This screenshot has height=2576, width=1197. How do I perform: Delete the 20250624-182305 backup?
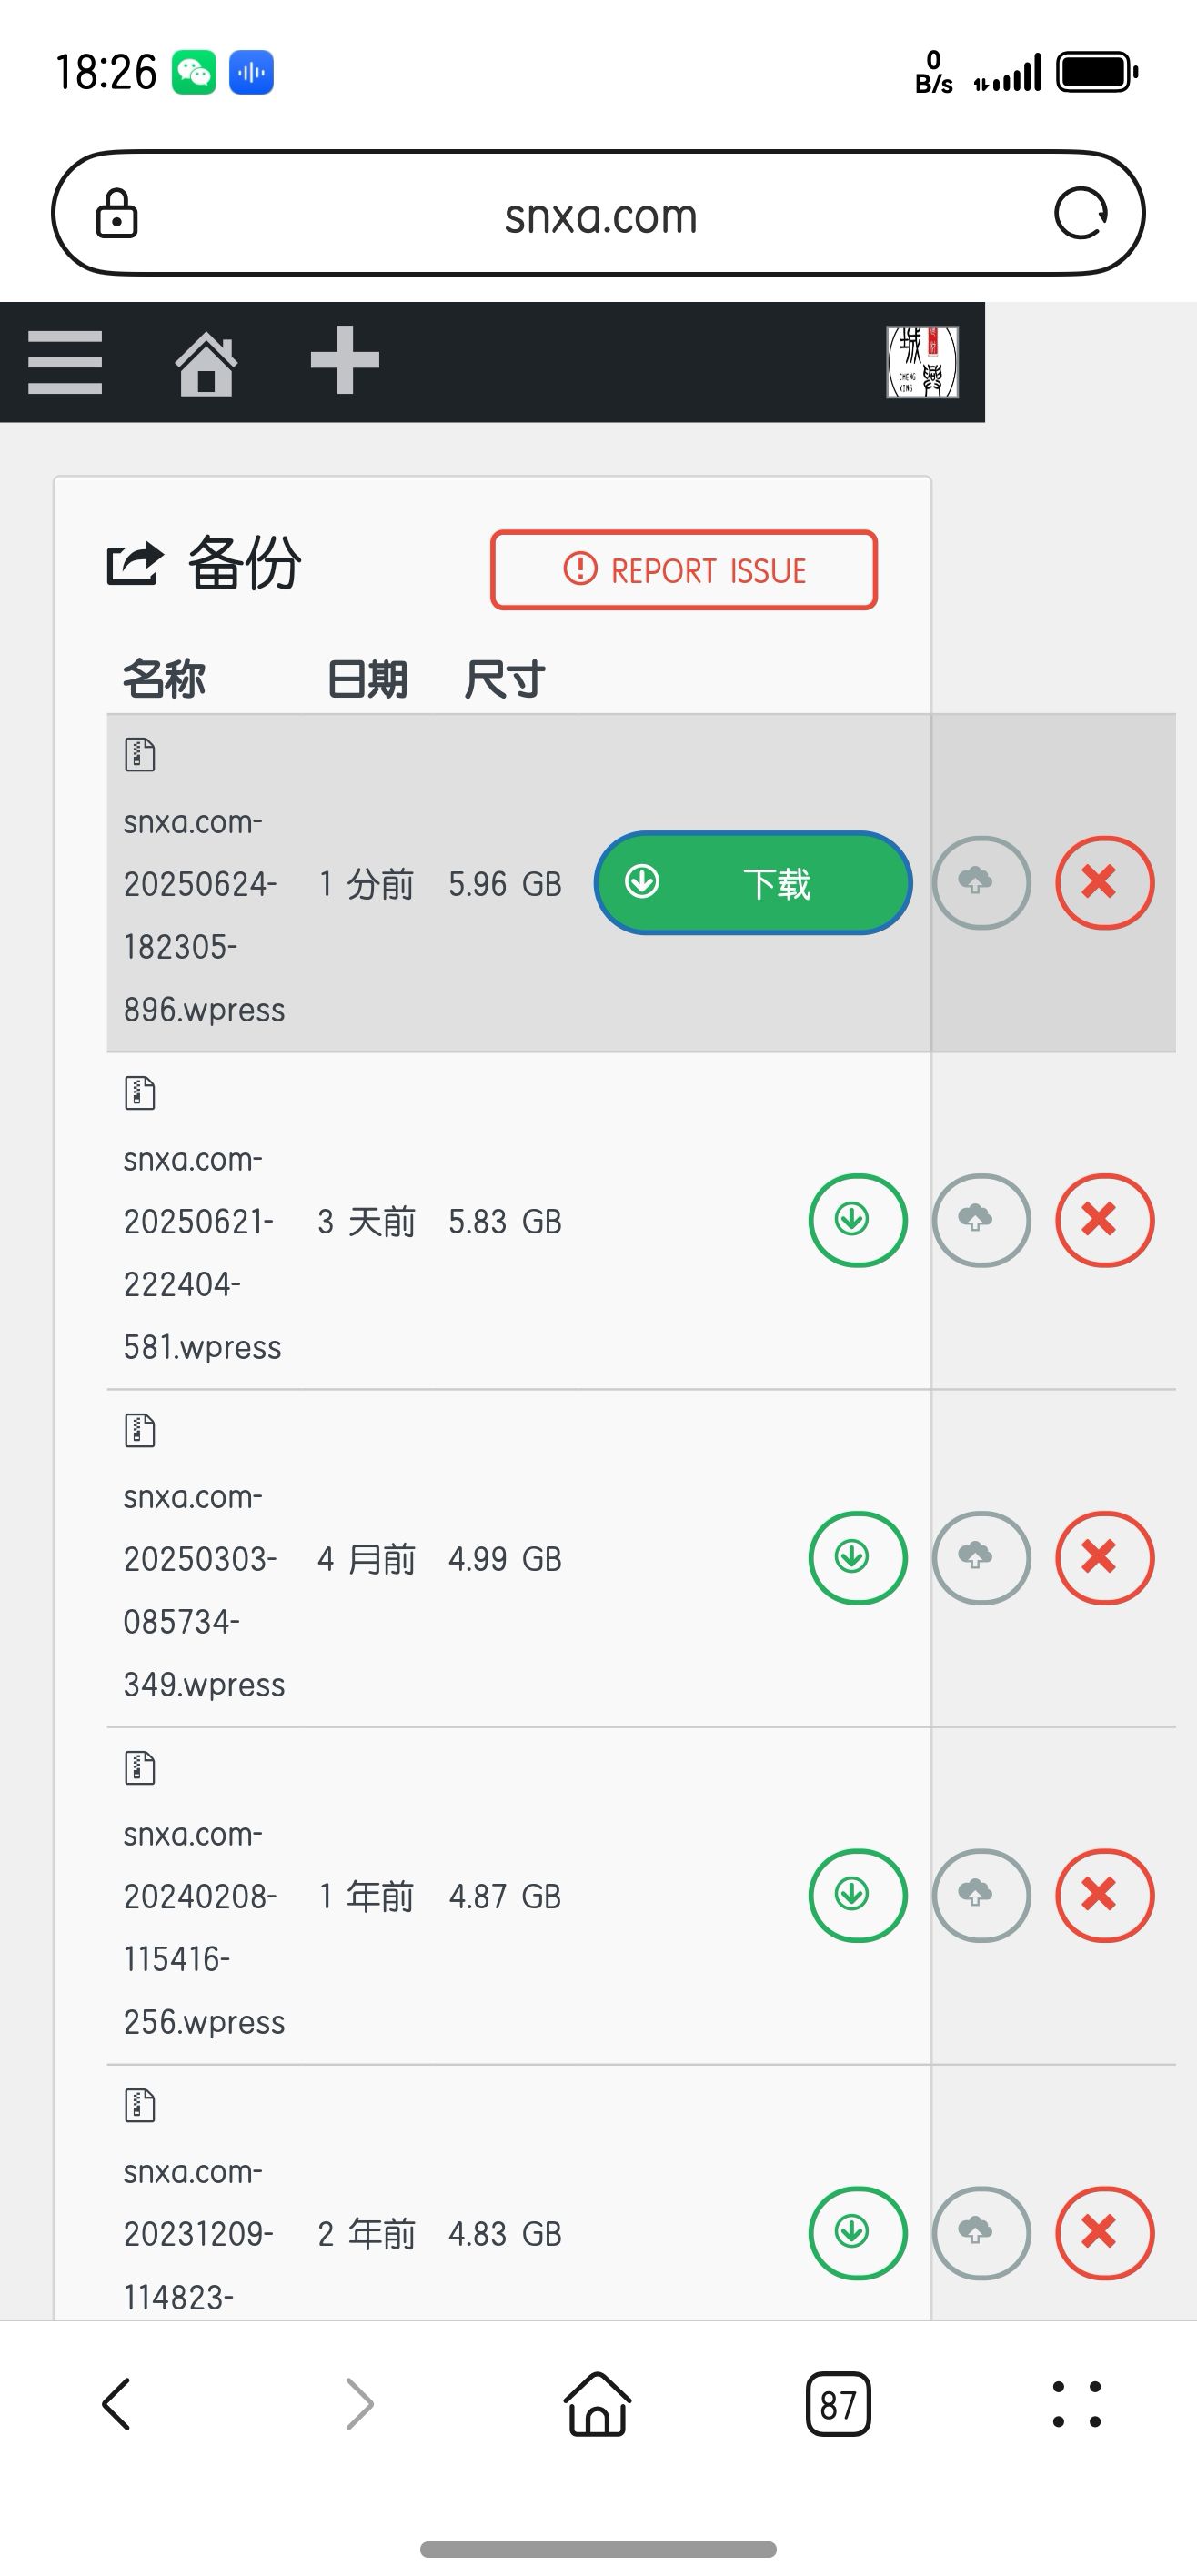(1104, 883)
